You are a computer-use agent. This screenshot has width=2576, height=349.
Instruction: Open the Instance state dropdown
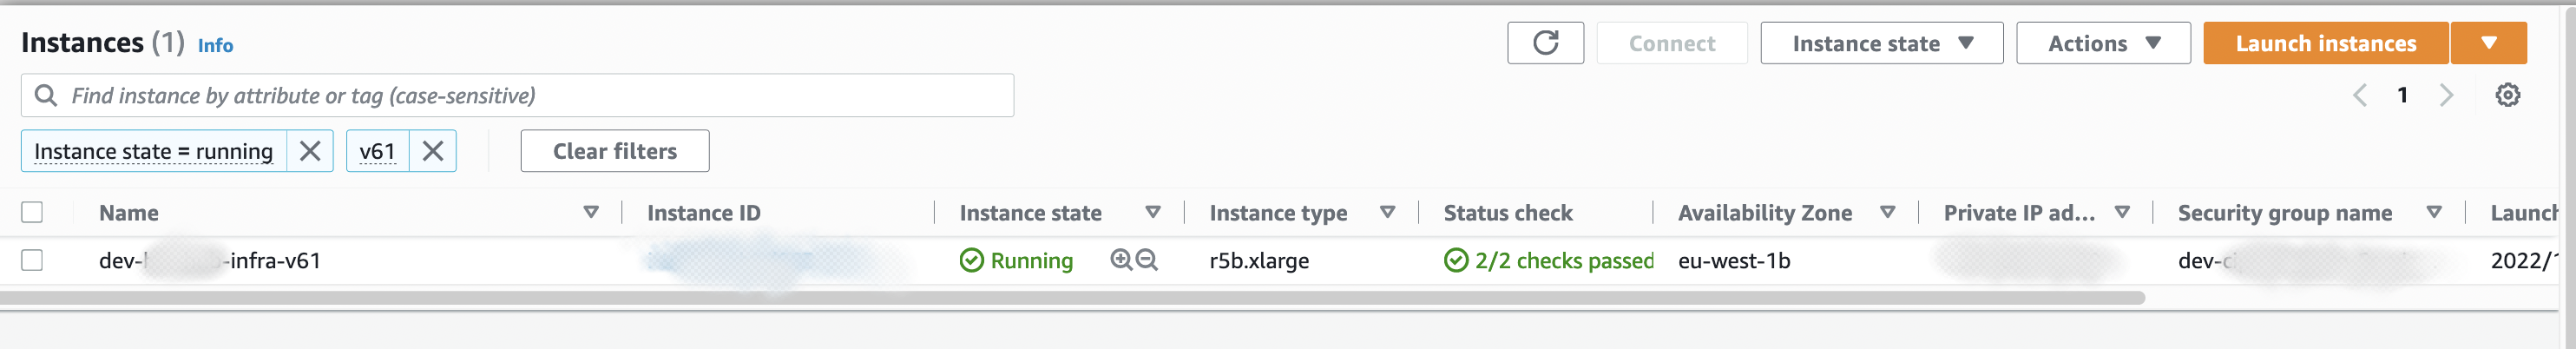(1881, 43)
